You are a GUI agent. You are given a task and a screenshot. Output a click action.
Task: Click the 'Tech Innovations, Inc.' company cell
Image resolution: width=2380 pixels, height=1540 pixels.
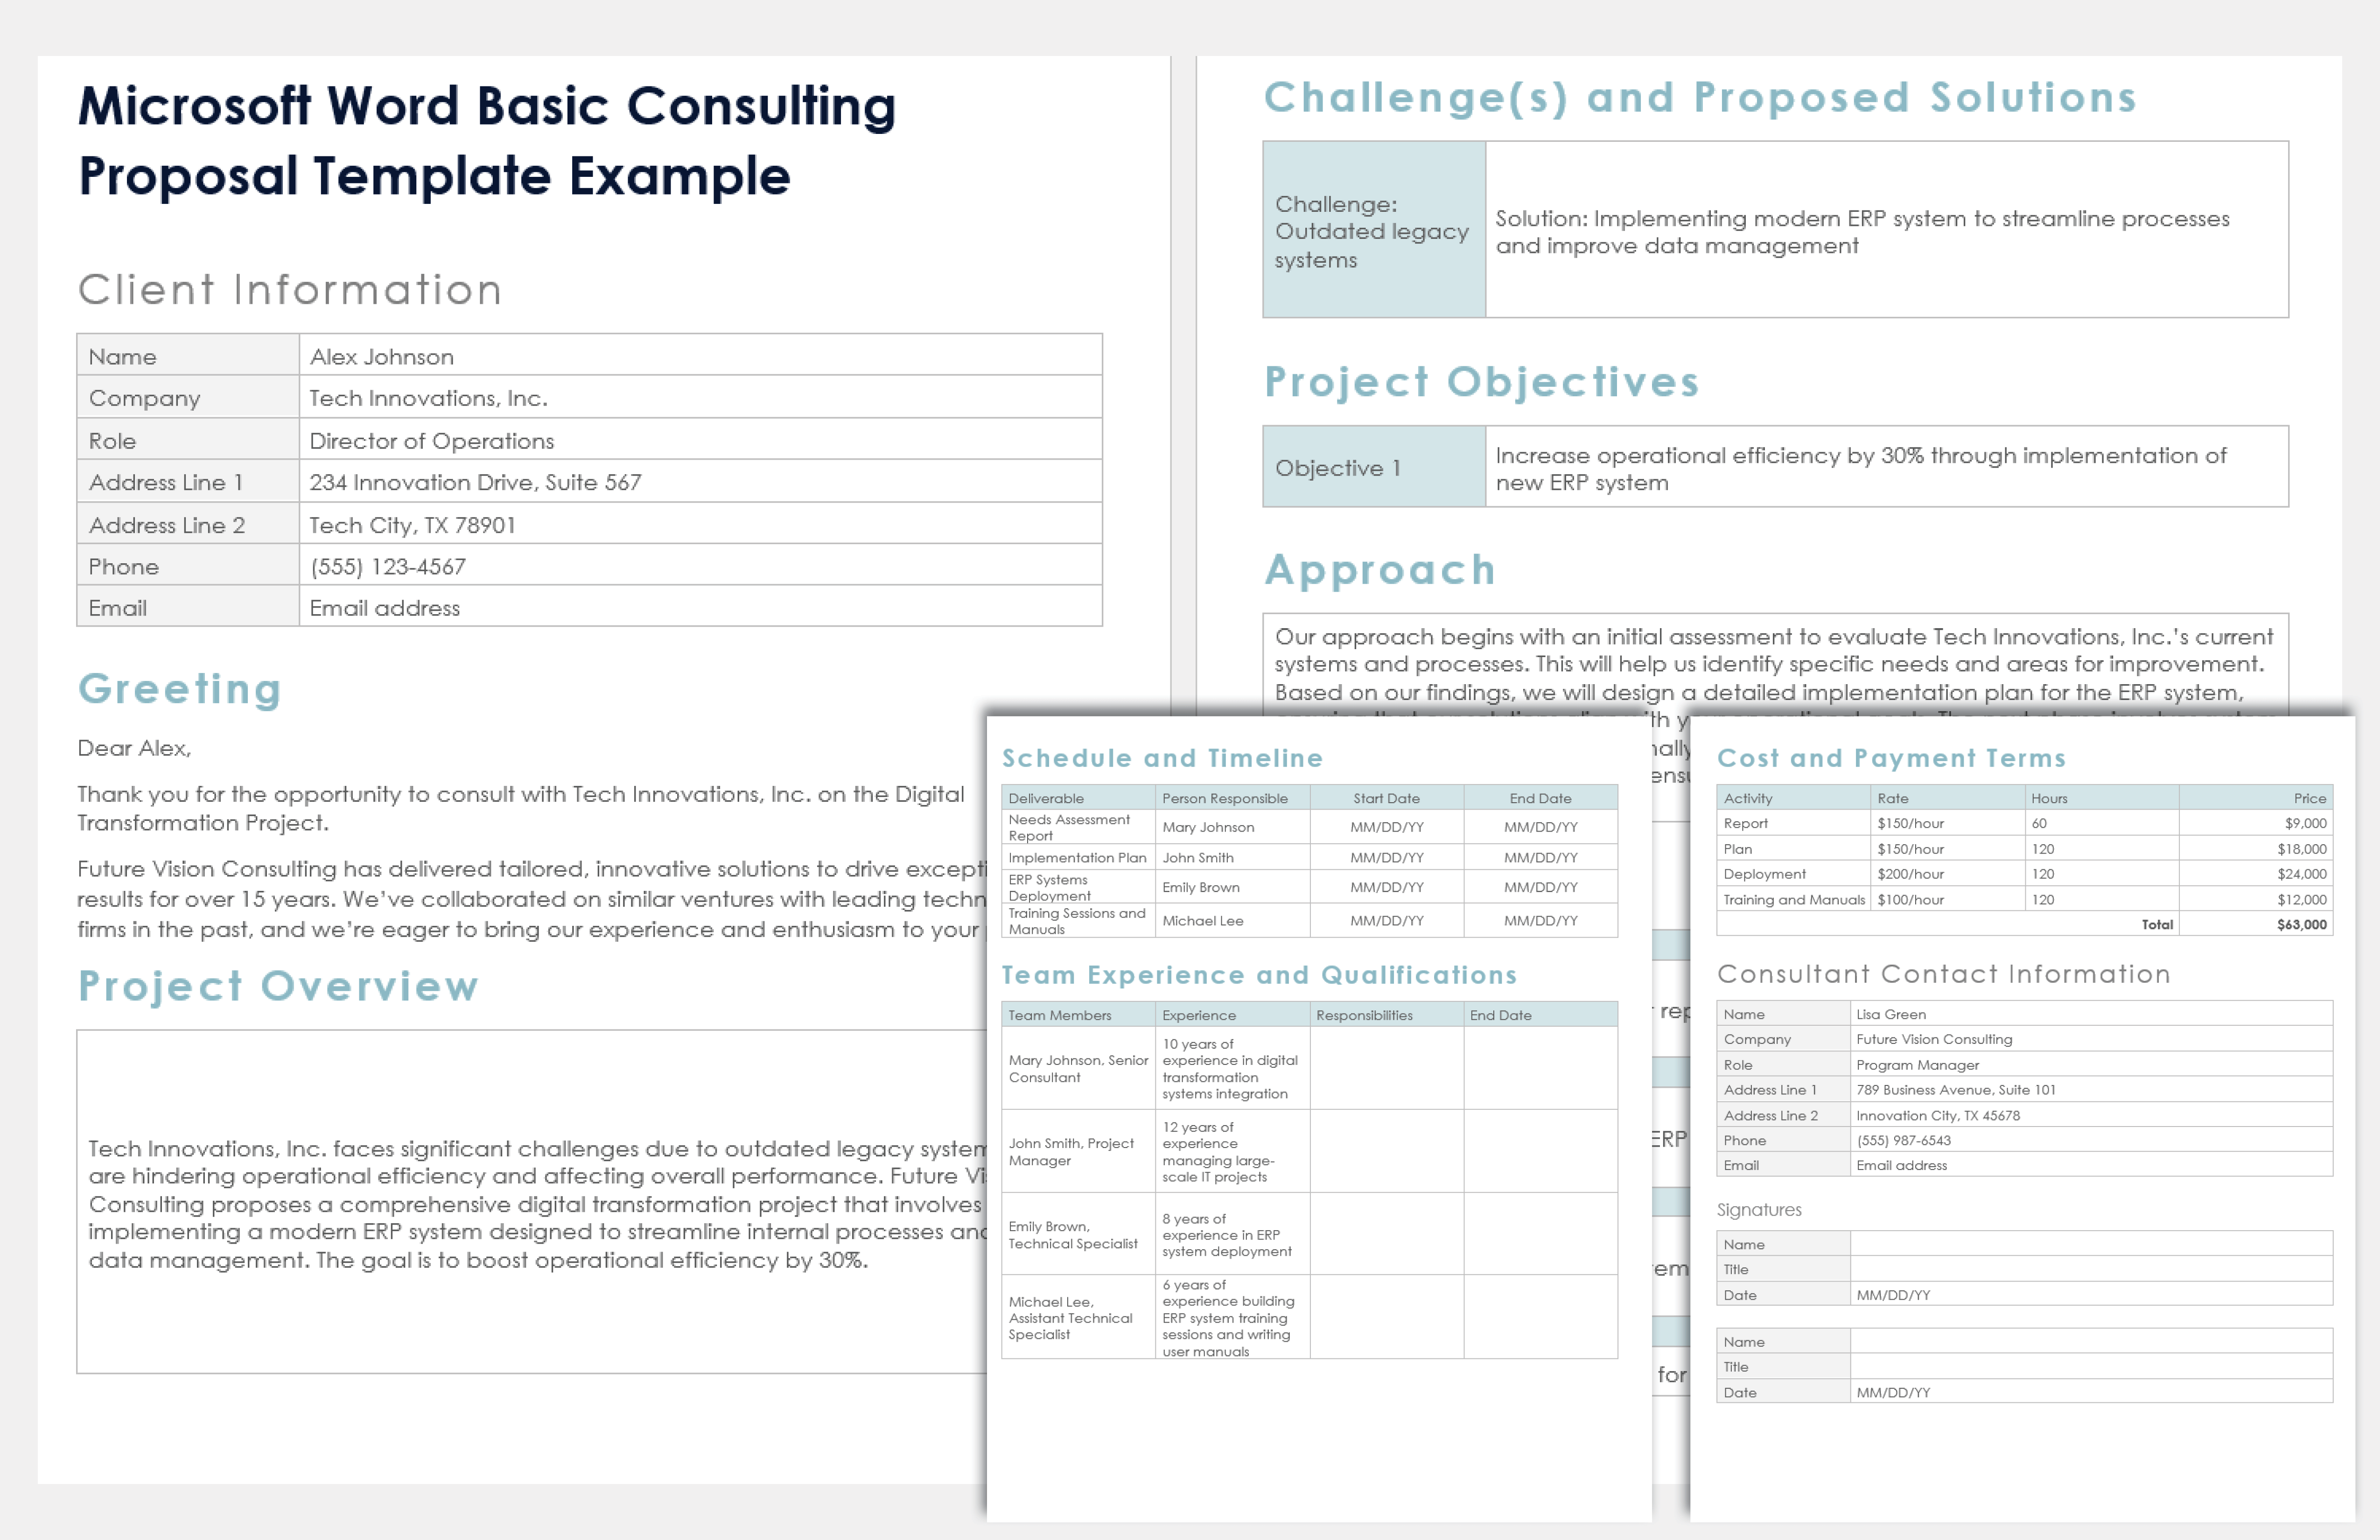point(700,398)
